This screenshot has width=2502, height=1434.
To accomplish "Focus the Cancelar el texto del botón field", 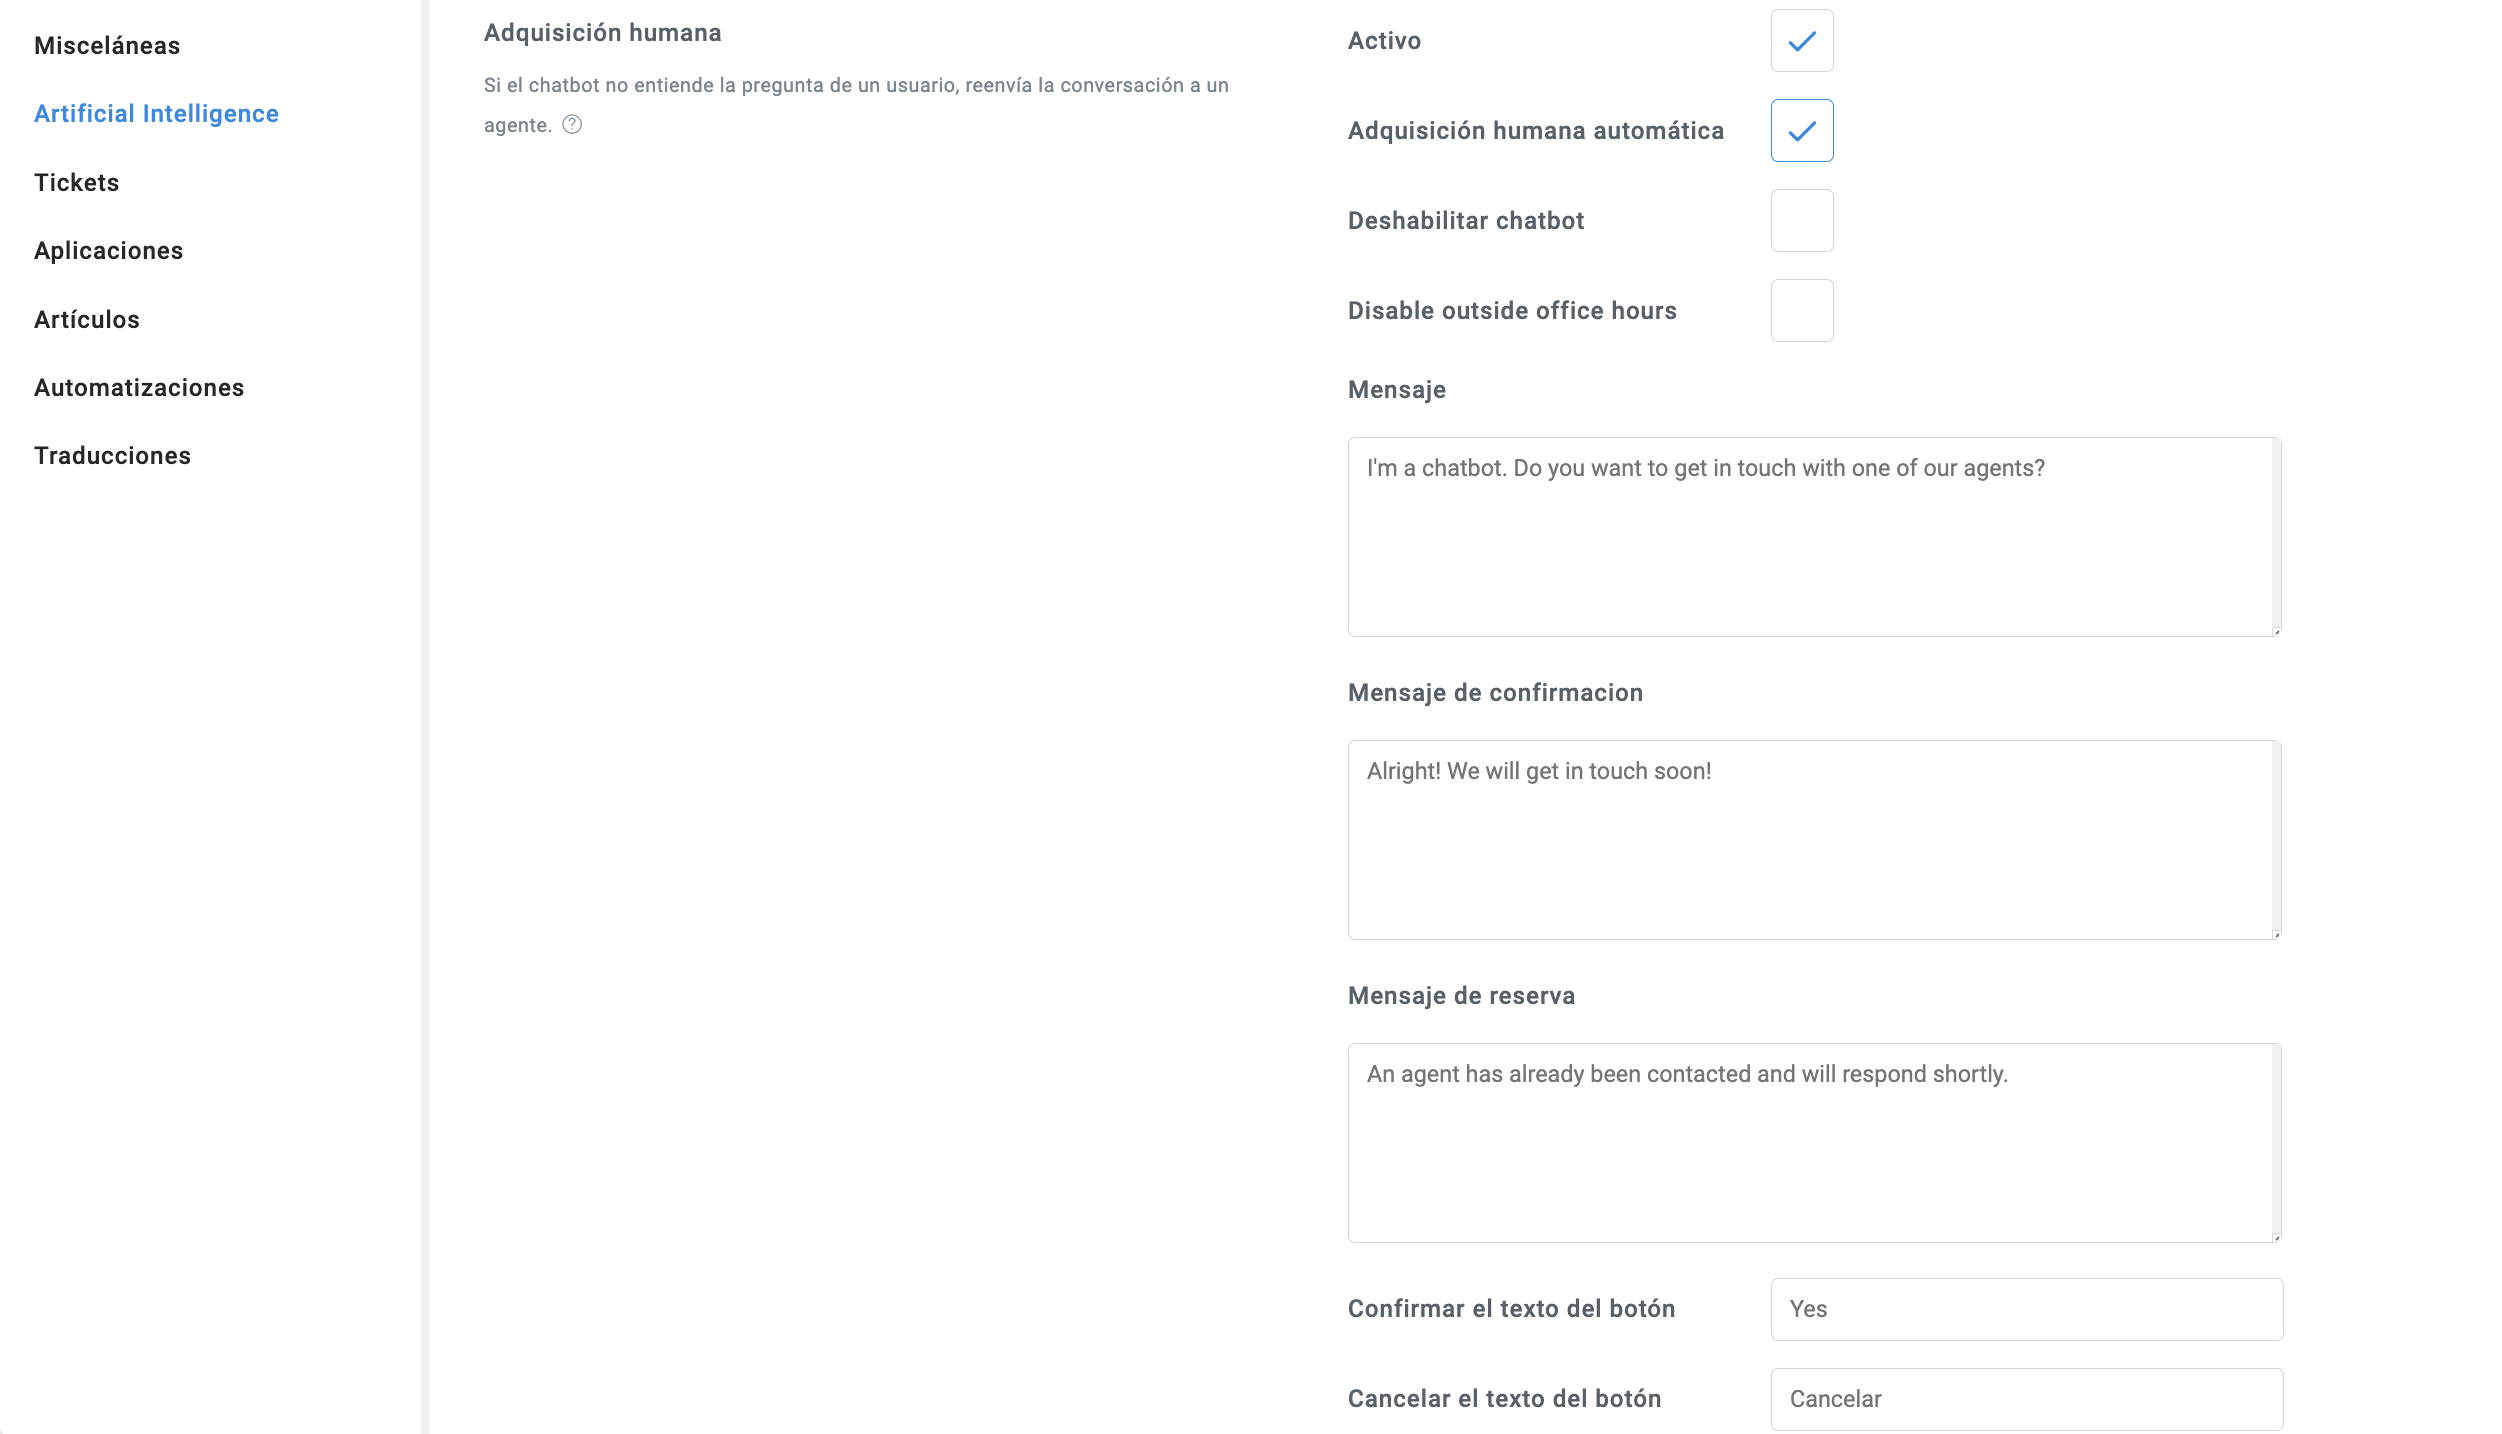I will tap(2026, 1399).
